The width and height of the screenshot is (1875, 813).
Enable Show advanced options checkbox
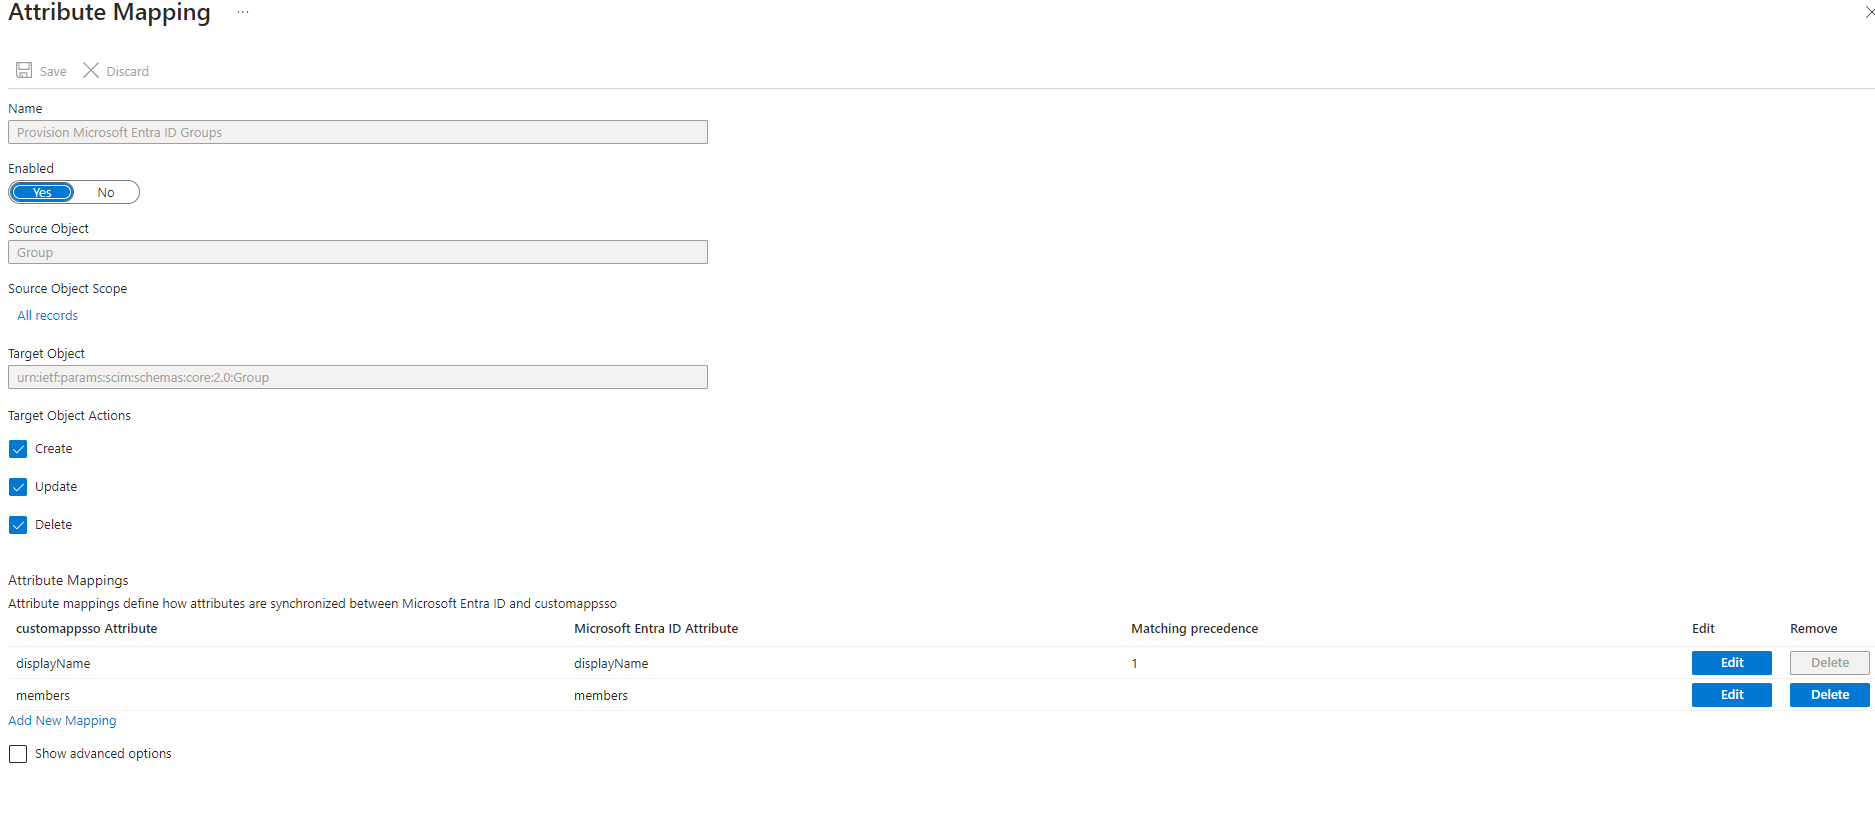pyautogui.click(x=18, y=754)
